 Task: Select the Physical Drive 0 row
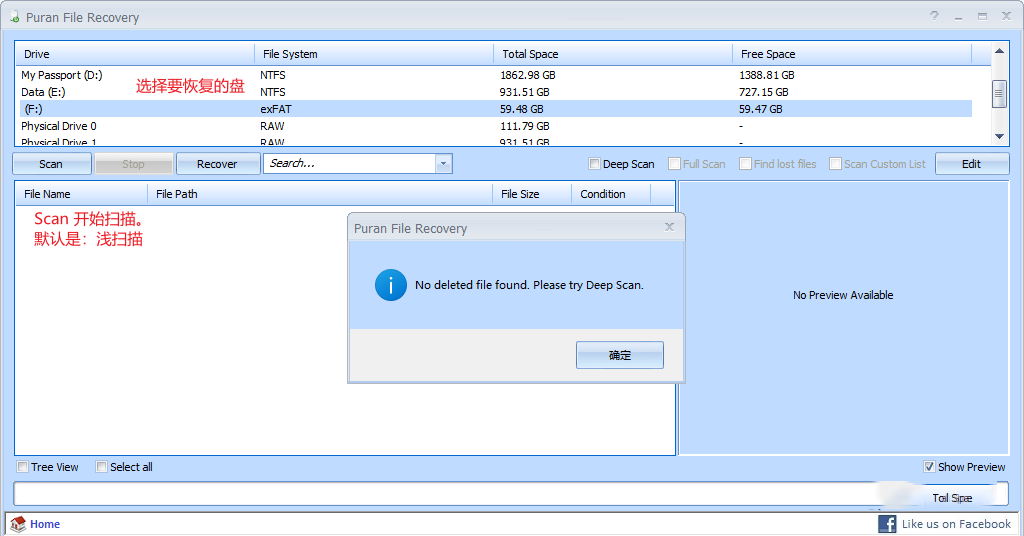pyautogui.click(x=494, y=126)
